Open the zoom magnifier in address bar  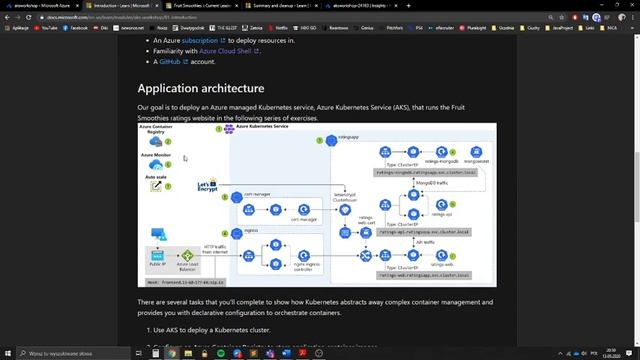click(551, 17)
